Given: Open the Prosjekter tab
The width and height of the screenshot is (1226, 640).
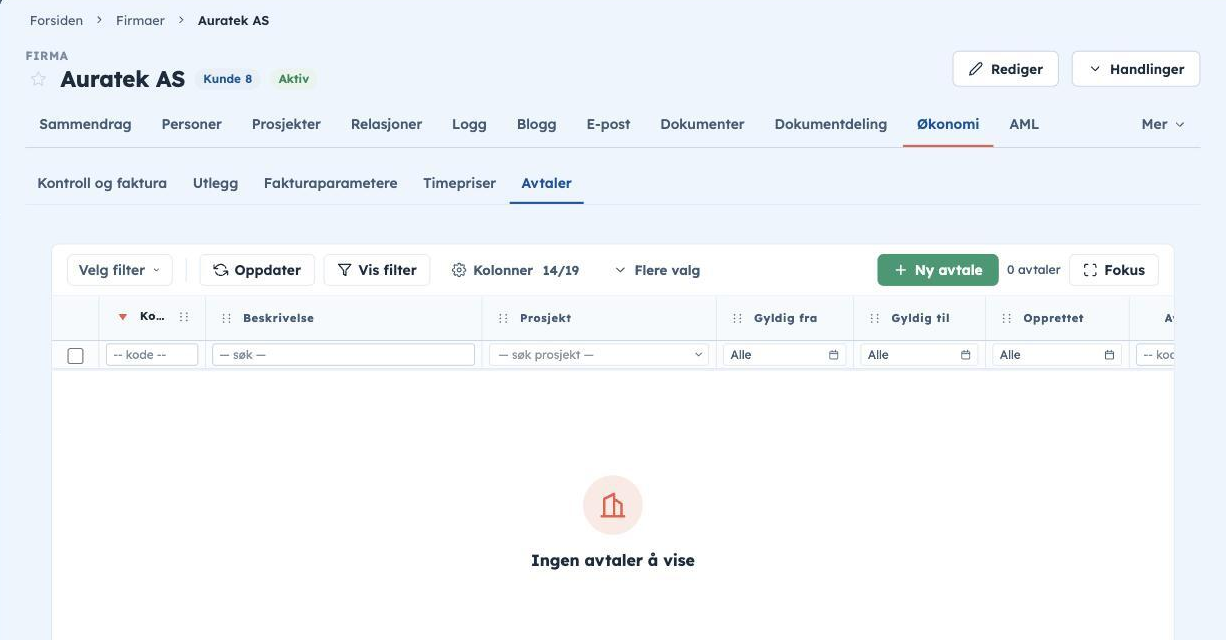Looking at the screenshot, I should pyautogui.click(x=286, y=124).
